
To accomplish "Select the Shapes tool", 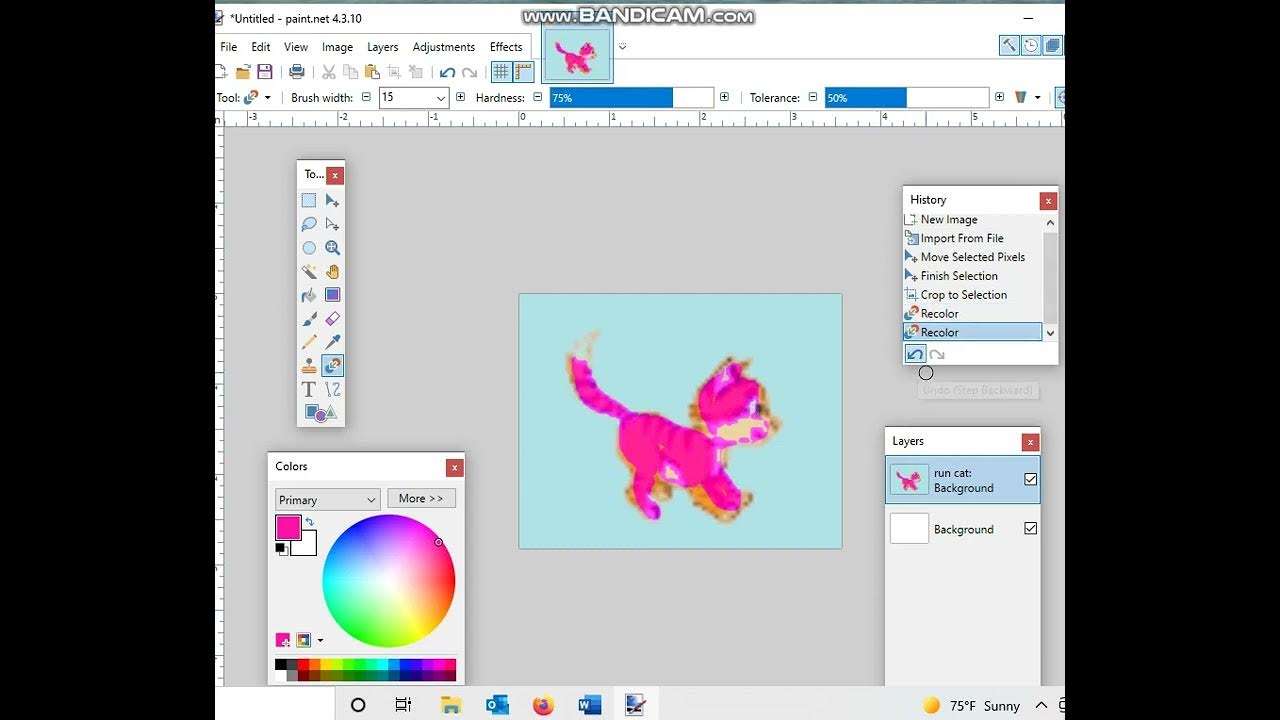I will coord(321,412).
